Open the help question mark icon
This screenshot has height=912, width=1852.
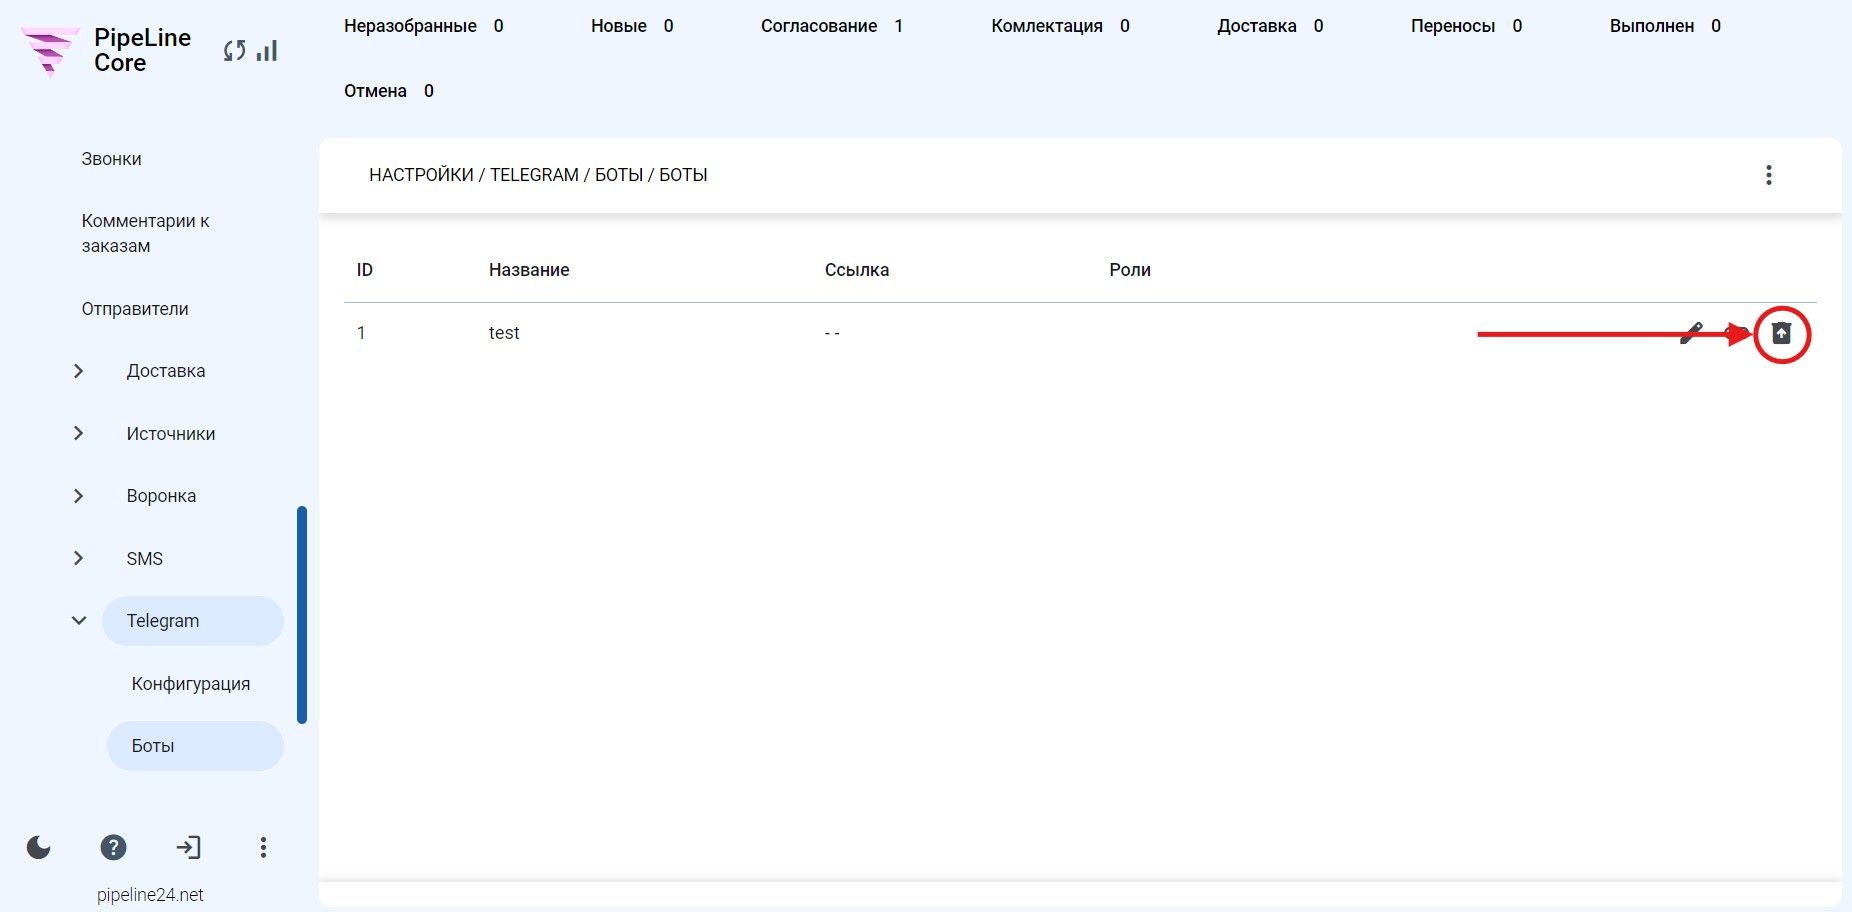pos(113,848)
